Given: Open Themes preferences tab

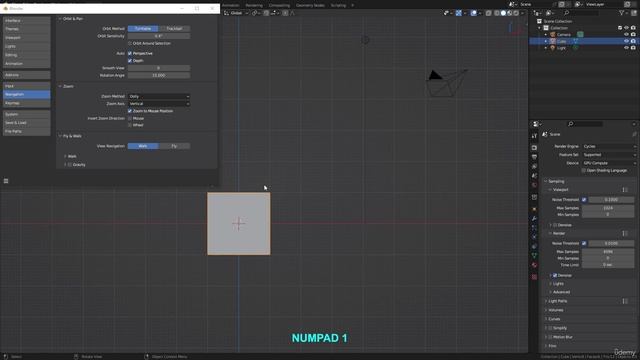Looking at the screenshot, I should [27, 29].
